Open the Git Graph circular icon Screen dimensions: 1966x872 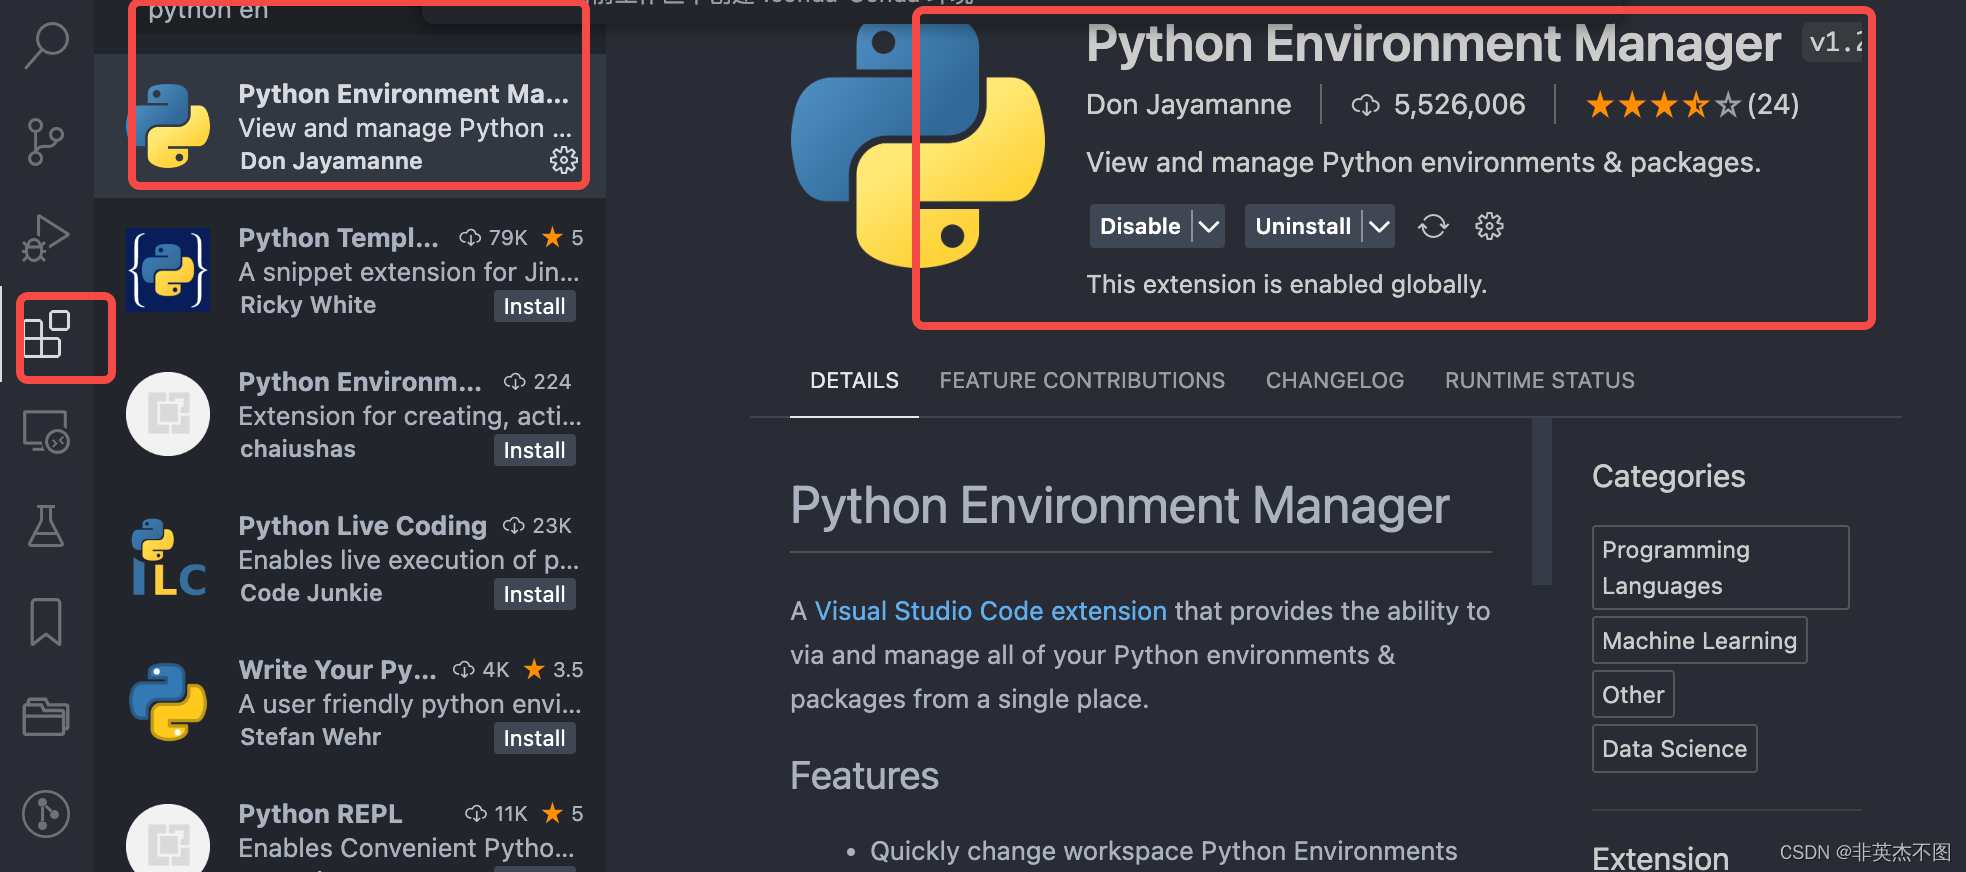pyautogui.click(x=46, y=813)
